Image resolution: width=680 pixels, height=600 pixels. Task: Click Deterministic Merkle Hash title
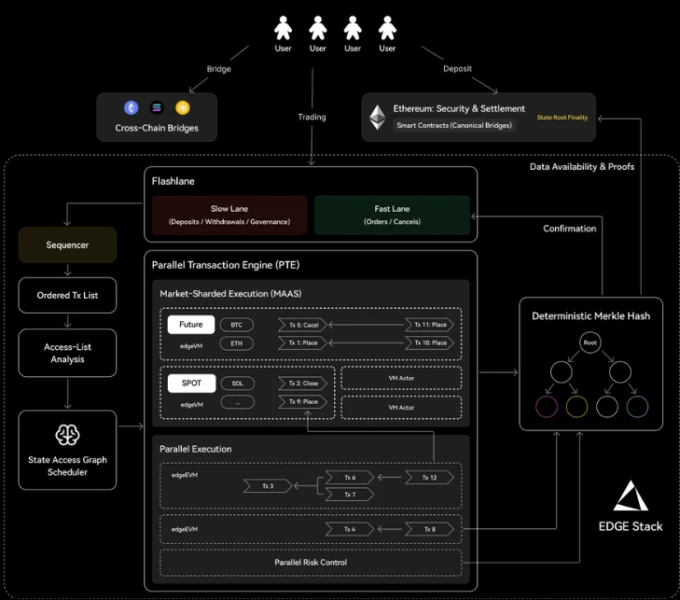point(591,316)
